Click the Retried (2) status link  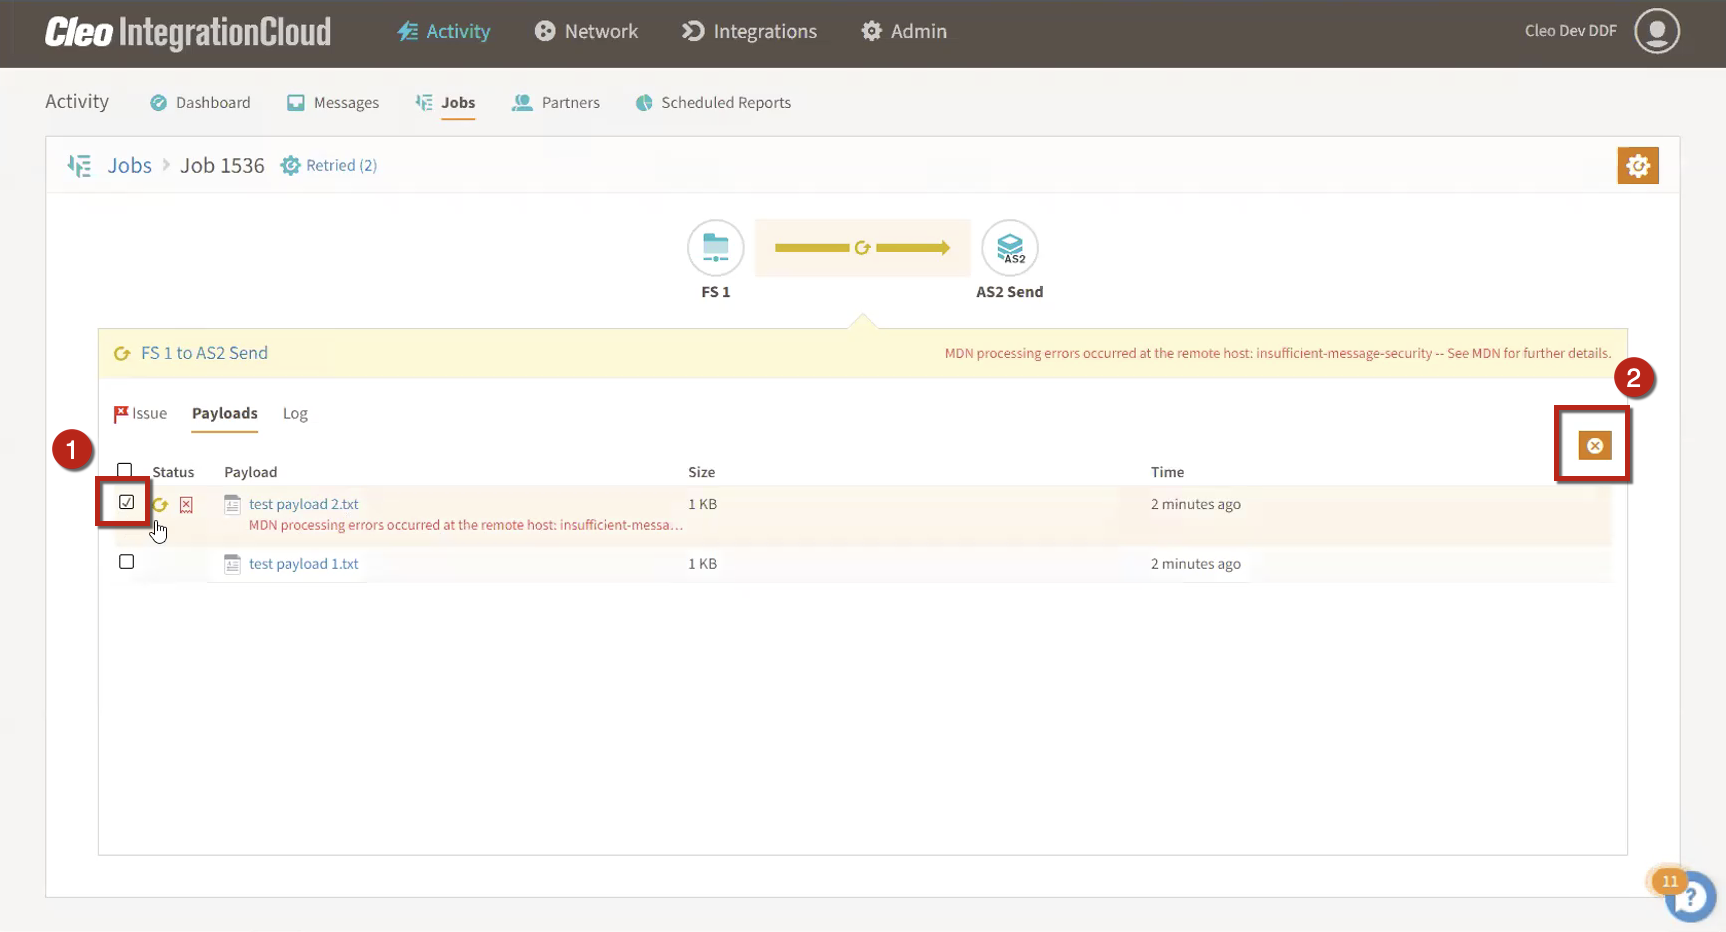[x=329, y=165]
